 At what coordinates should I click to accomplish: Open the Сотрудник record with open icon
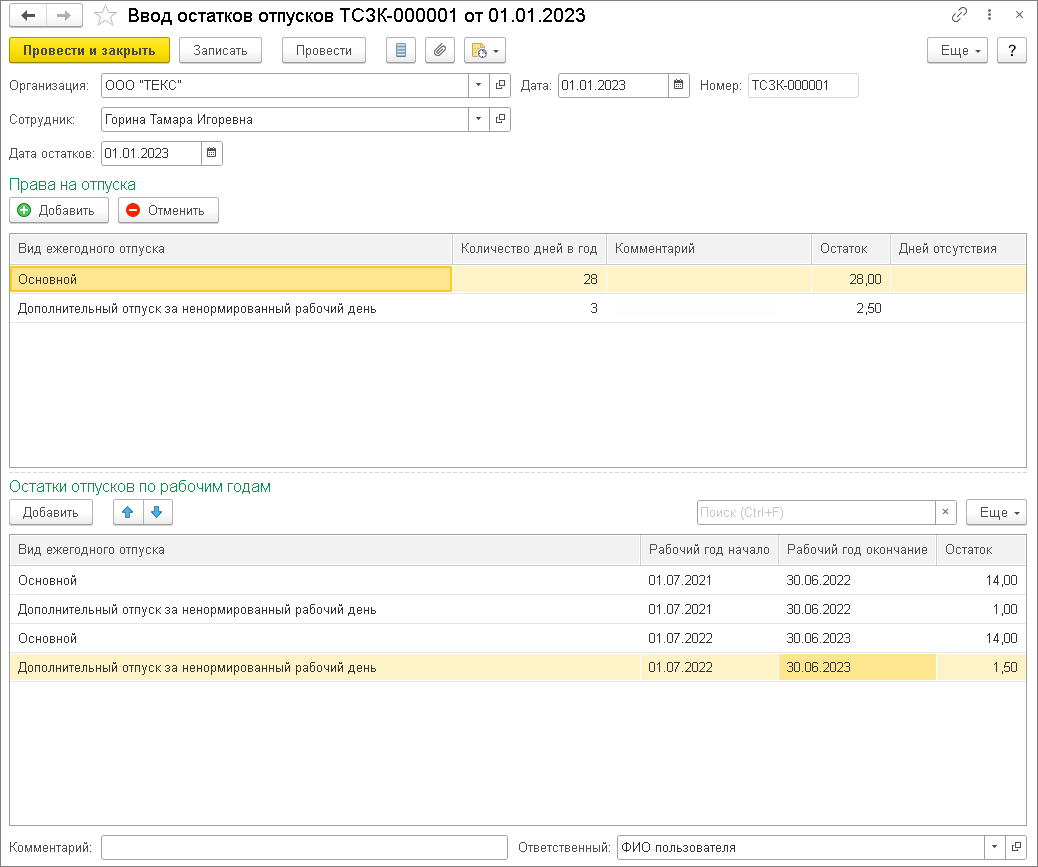click(500, 120)
